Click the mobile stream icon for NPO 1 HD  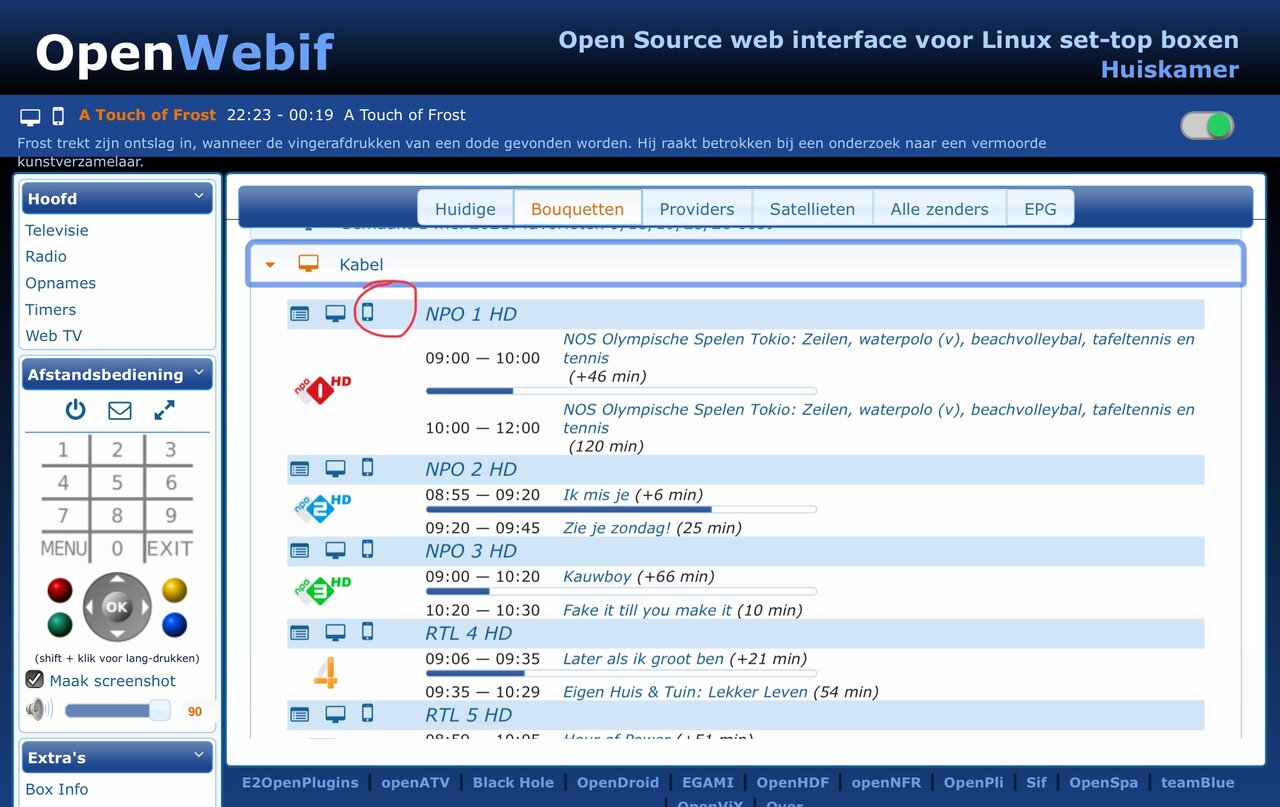pyautogui.click(x=367, y=313)
